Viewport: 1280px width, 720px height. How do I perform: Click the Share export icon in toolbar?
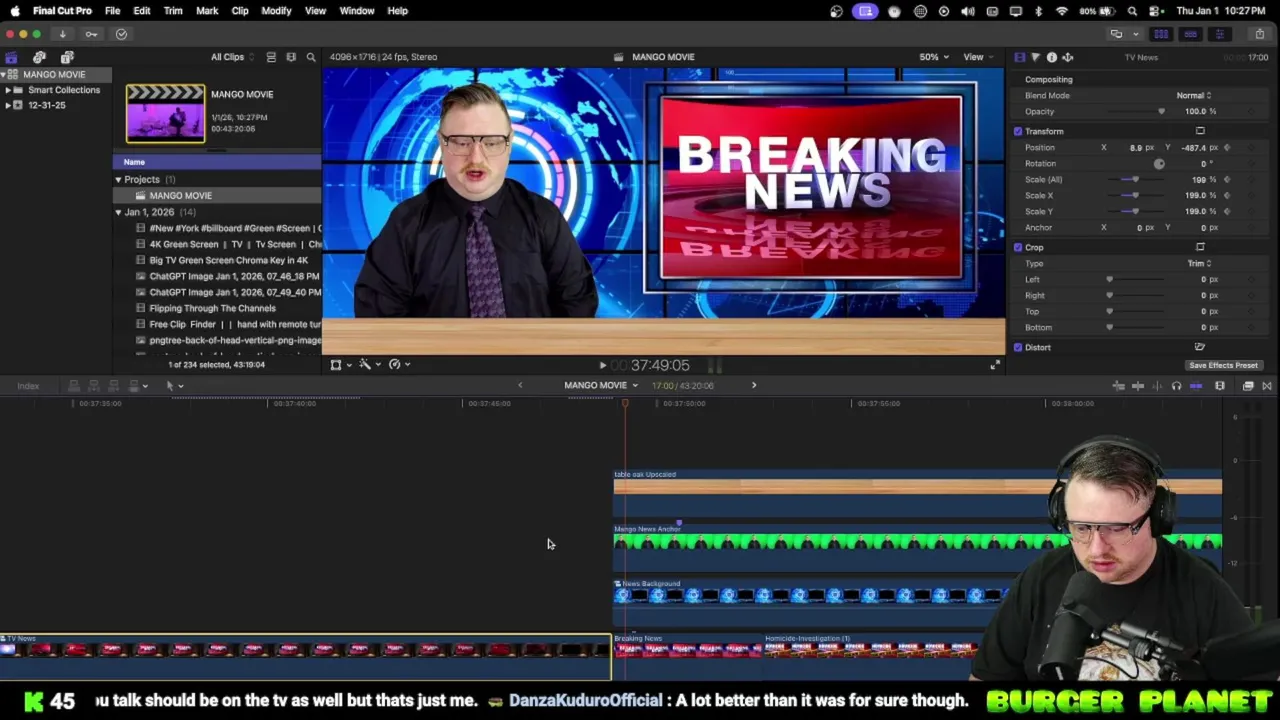click(1260, 34)
